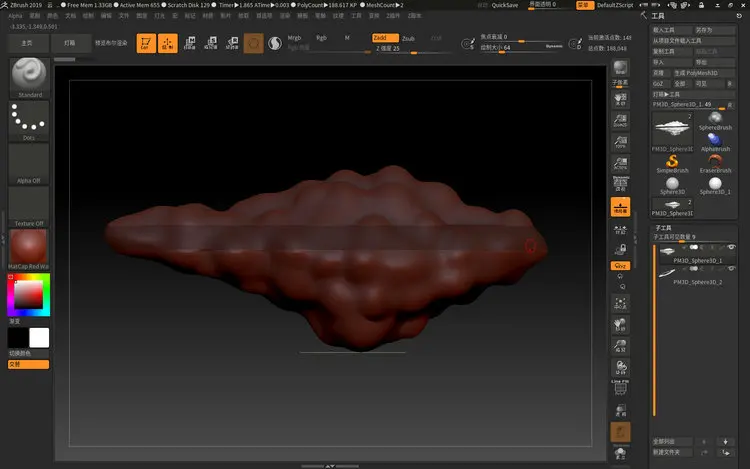This screenshot has width=750, height=469.
Task: Select the SphereBrush tool
Action: 714,121
